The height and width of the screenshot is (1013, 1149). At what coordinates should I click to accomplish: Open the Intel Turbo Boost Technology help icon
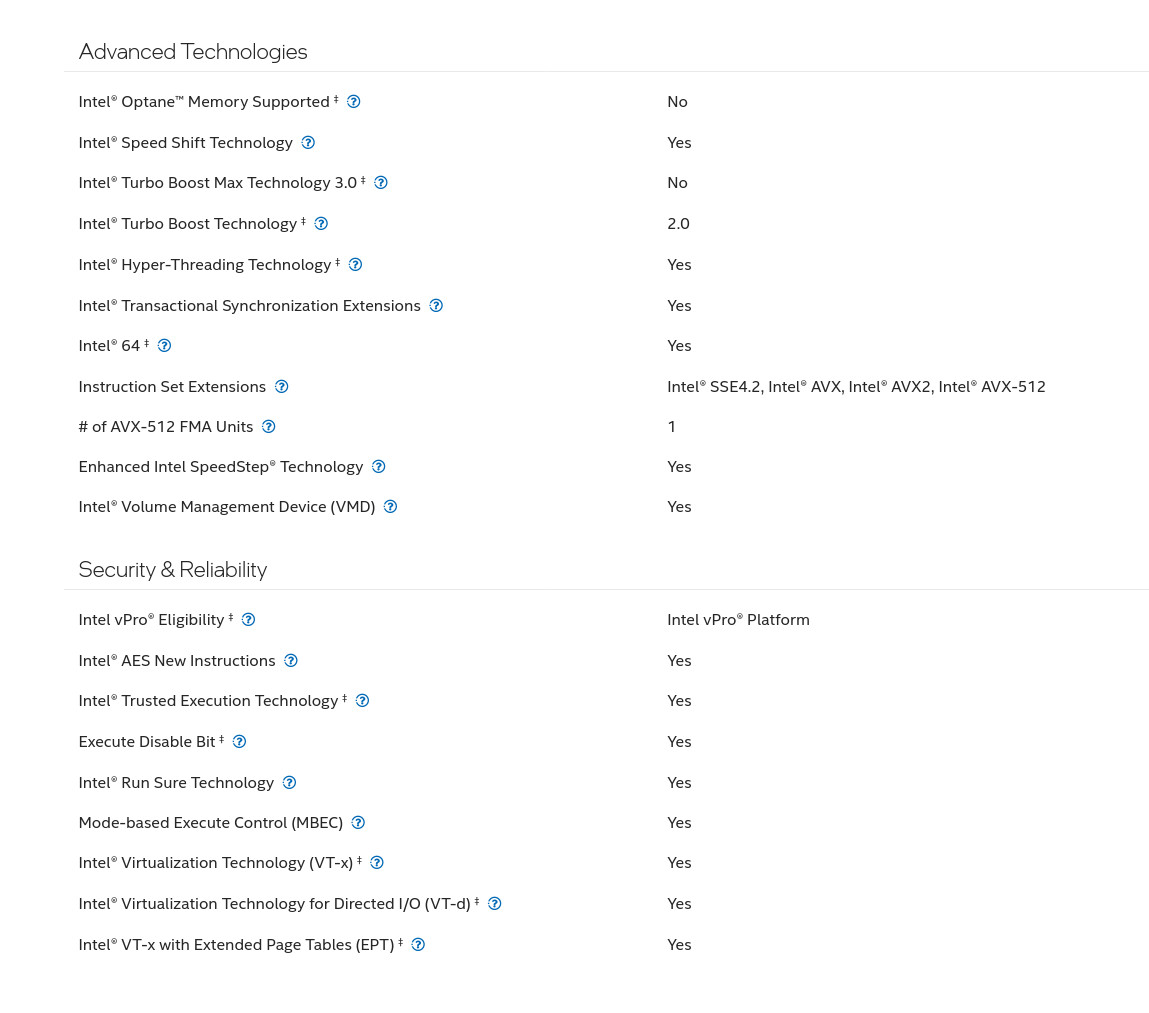(x=321, y=224)
